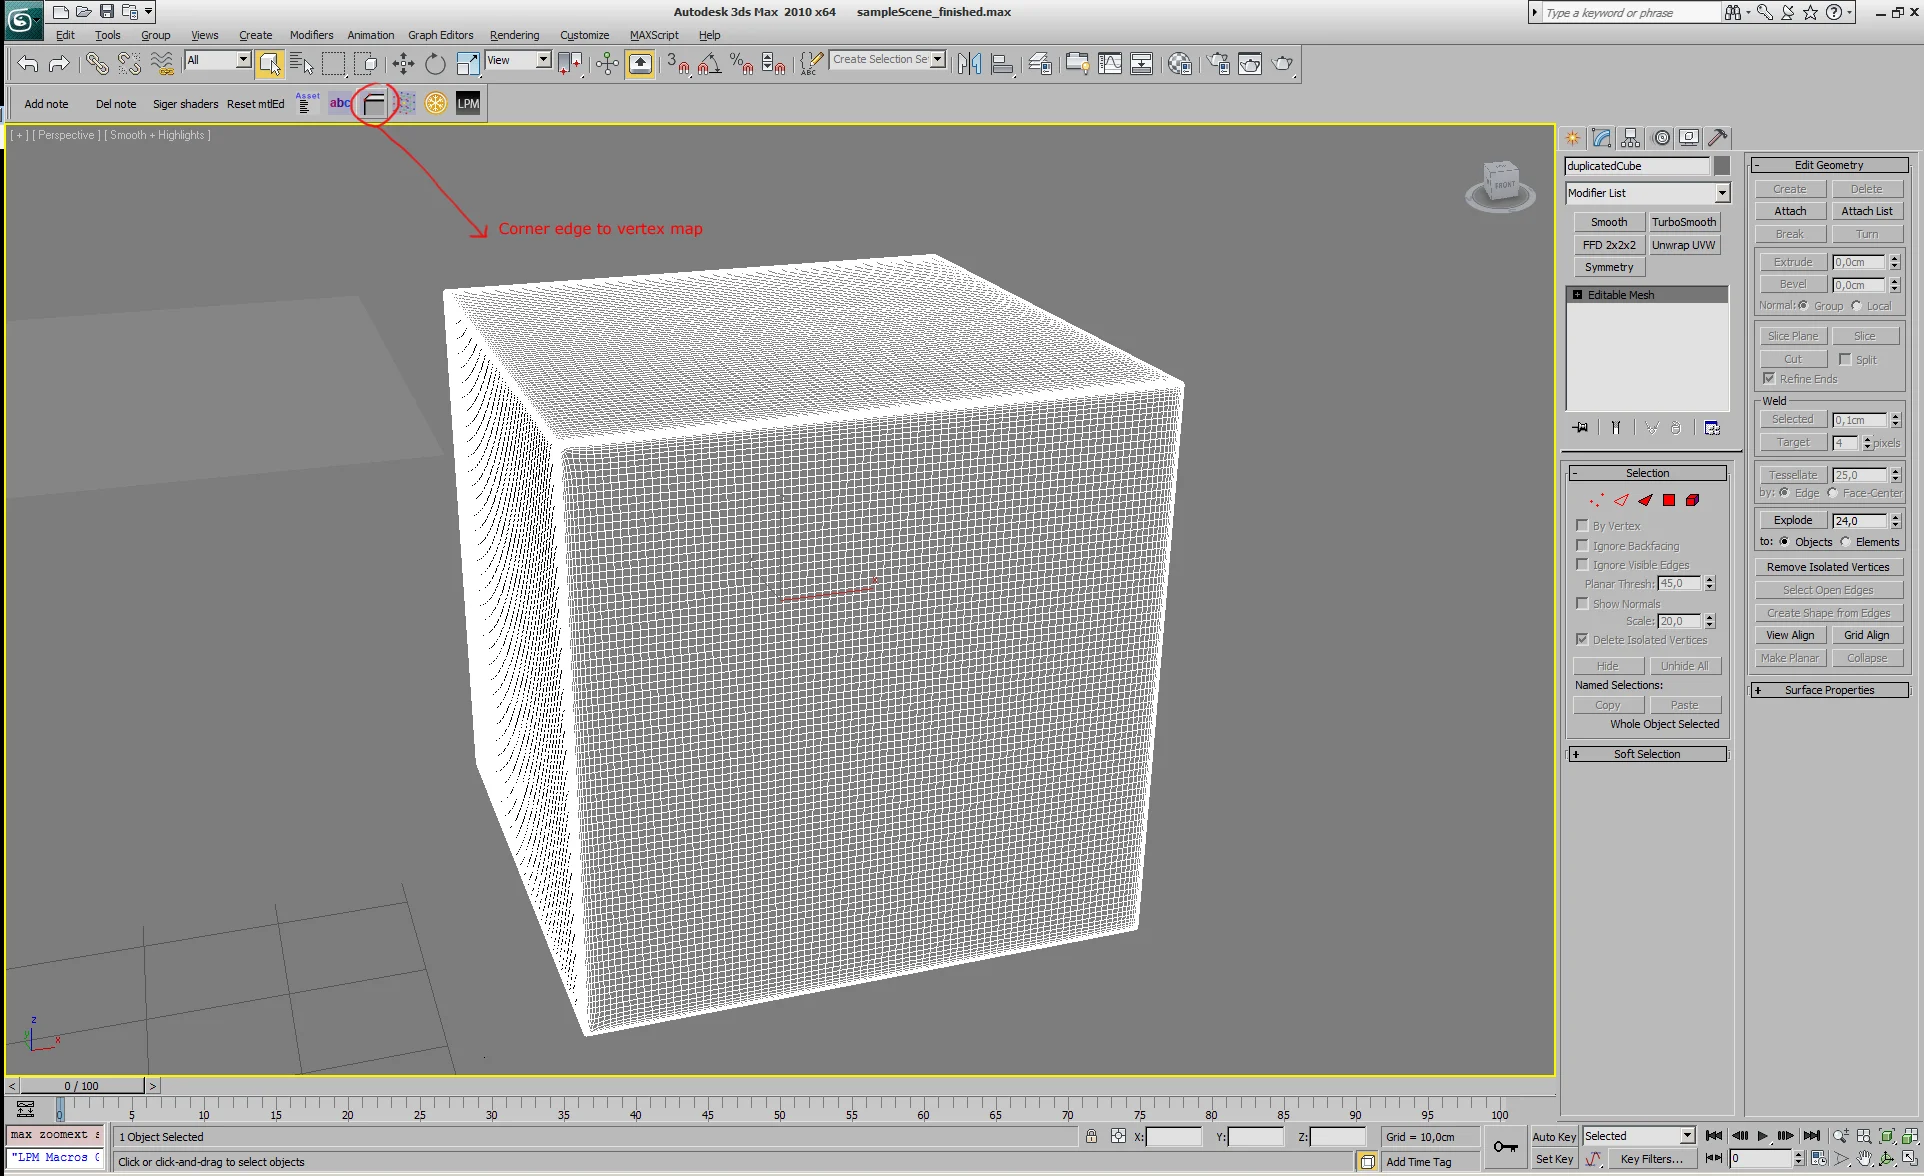The height and width of the screenshot is (1176, 1924).
Task: Click the object color swatch beside duplicatedCube
Action: [x=1722, y=166]
